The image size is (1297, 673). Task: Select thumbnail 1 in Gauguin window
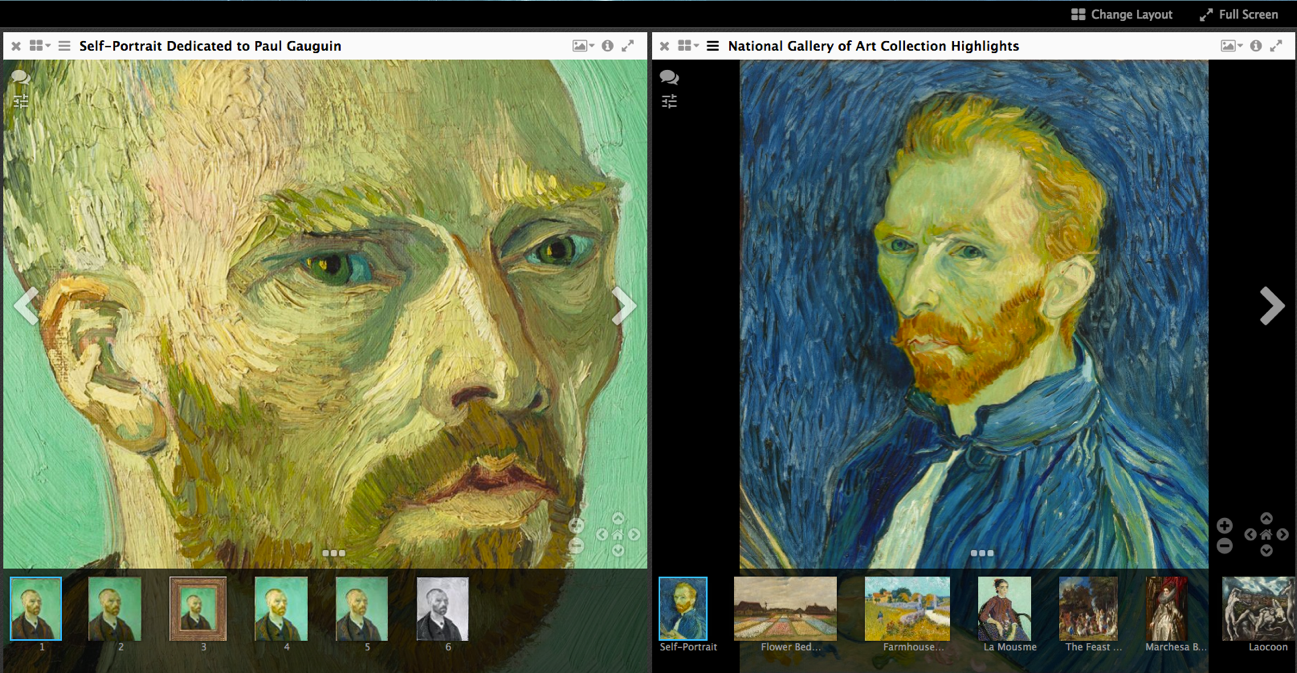(x=36, y=609)
